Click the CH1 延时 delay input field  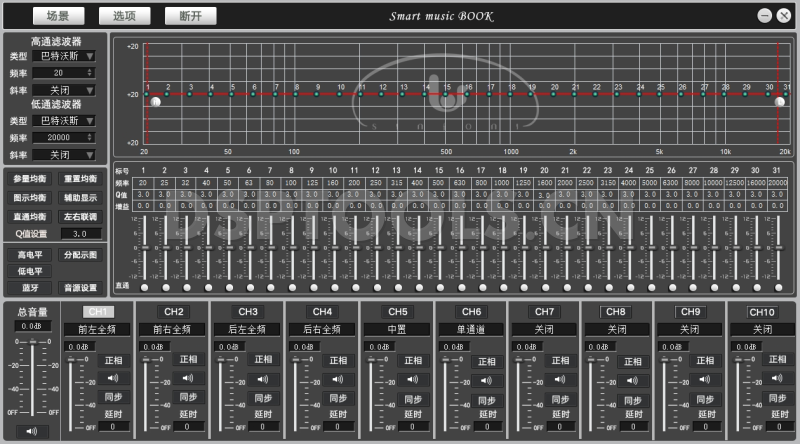coord(113,426)
